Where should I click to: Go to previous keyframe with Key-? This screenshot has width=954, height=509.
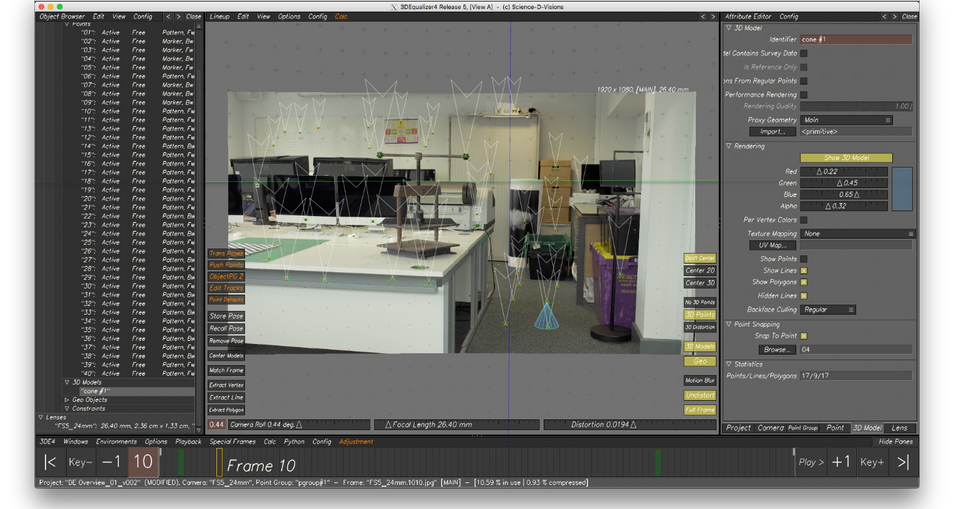tap(80, 463)
